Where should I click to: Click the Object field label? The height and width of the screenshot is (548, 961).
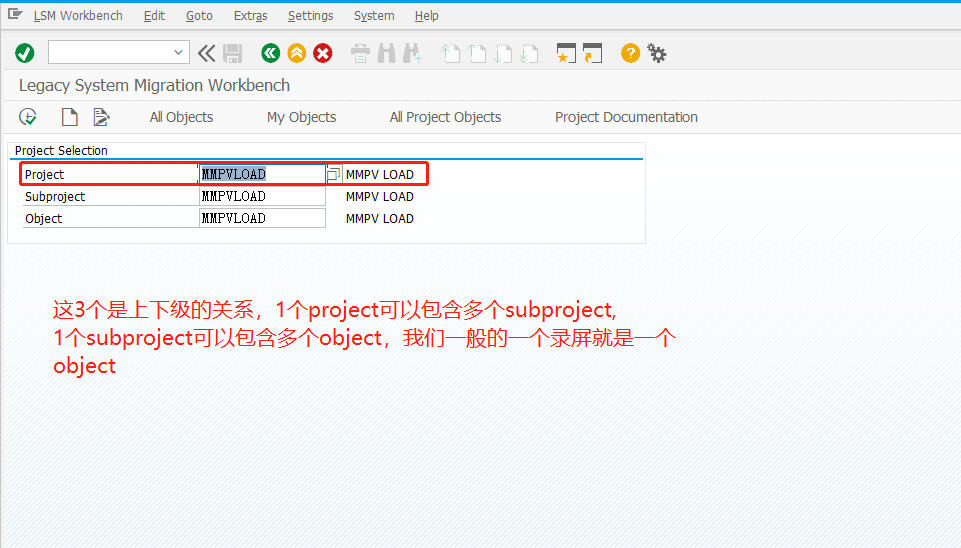44,219
